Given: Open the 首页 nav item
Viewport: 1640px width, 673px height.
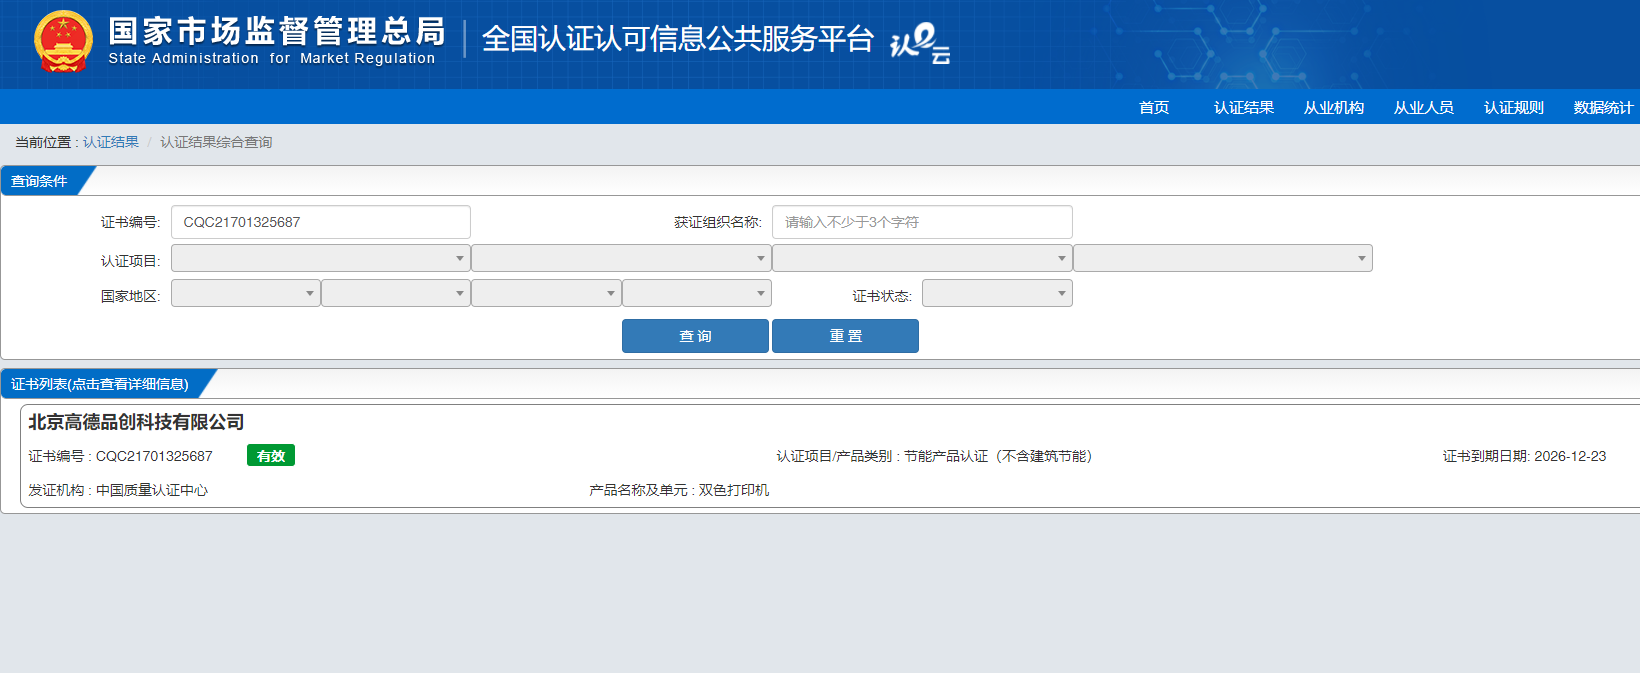Looking at the screenshot, I should (1154, 107).
